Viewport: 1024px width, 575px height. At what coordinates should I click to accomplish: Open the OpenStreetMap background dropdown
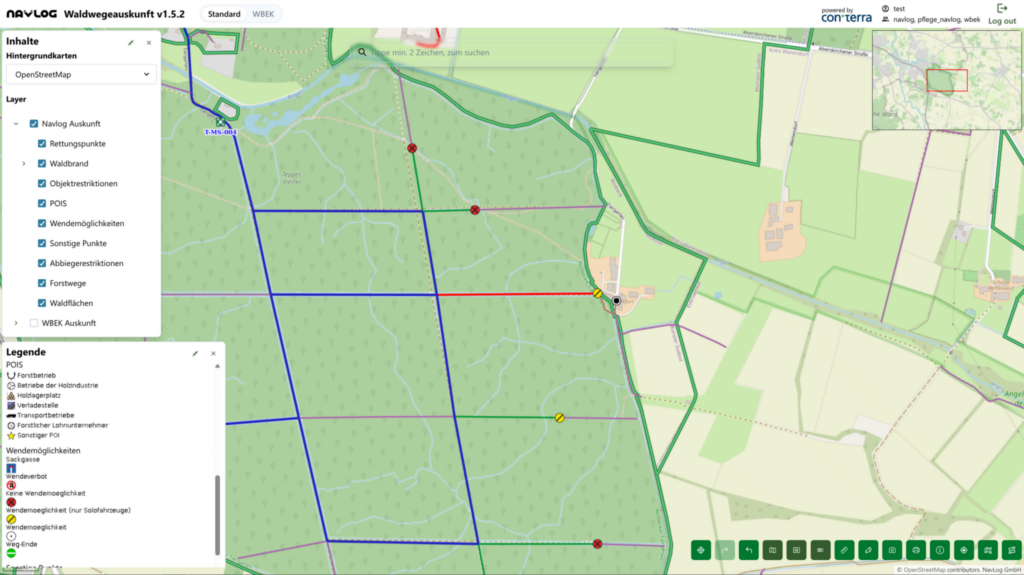[81, 74]
